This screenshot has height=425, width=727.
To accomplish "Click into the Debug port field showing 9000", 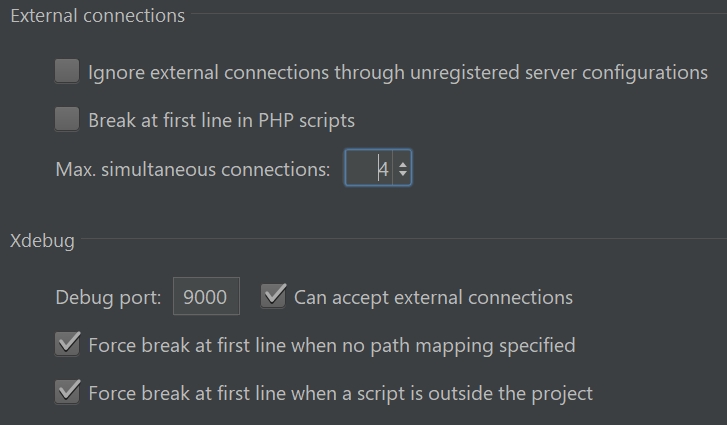I will [x=206, y=297].
